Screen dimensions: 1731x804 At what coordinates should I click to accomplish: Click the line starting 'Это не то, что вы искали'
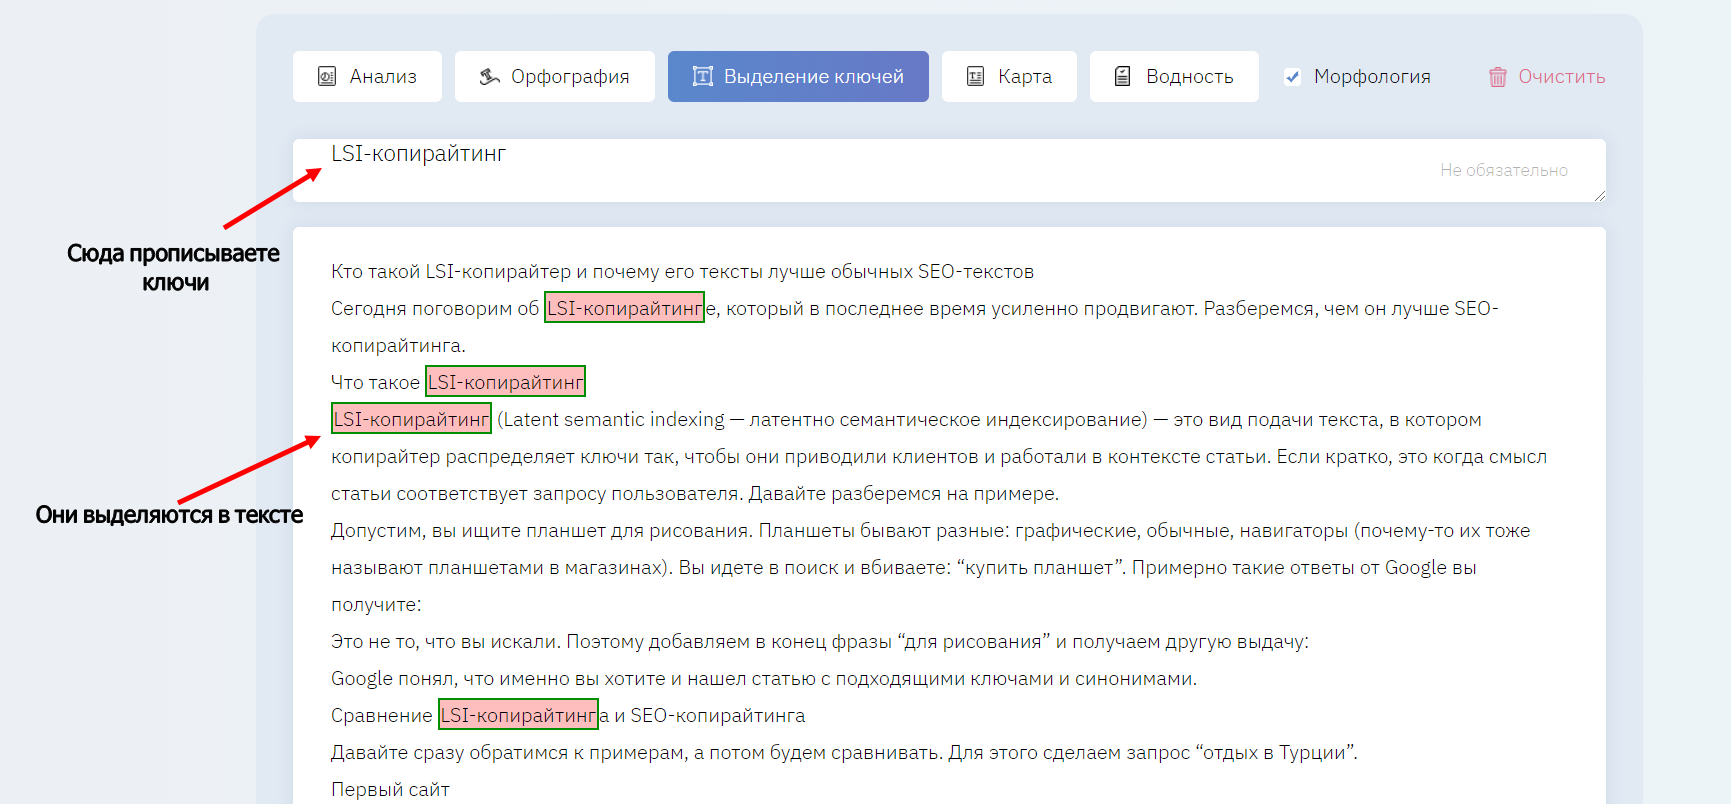[819, 642]
